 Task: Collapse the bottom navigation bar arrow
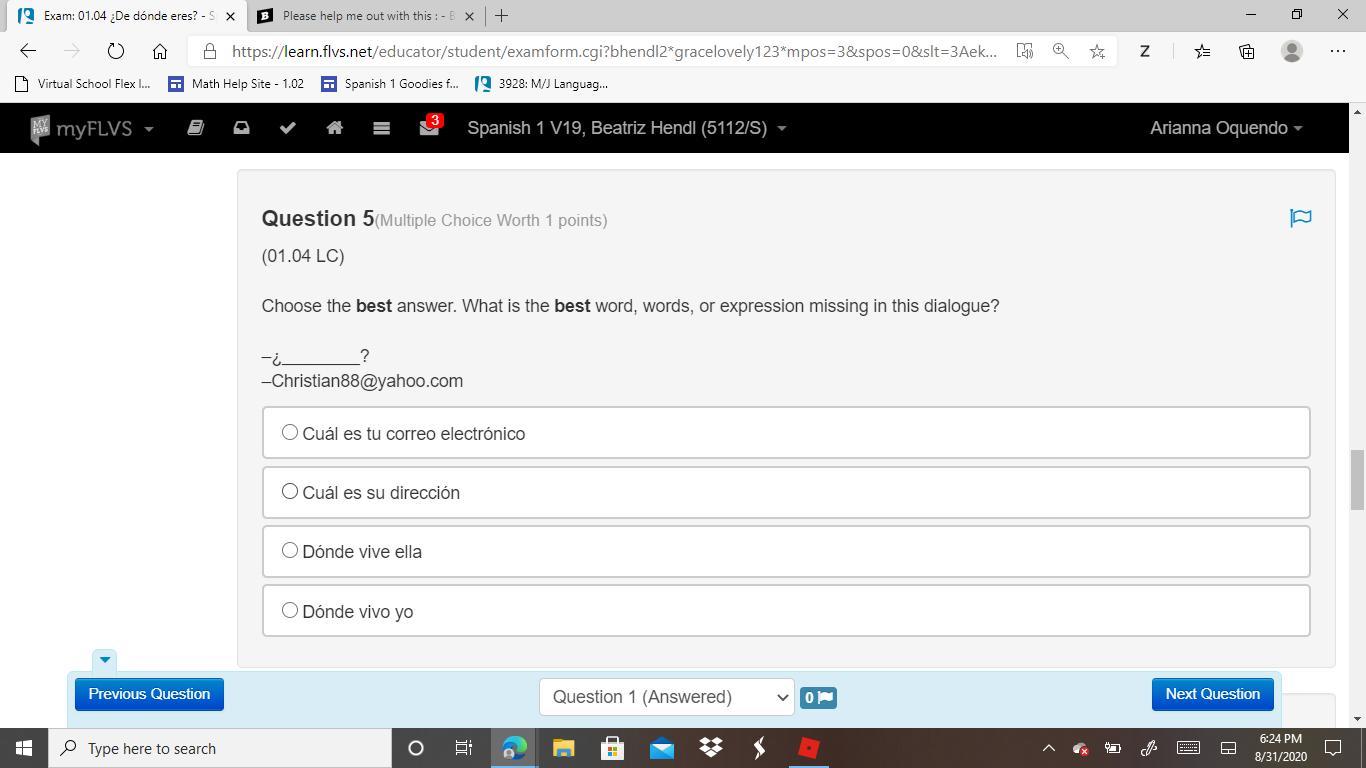click(x=105, y=660)
